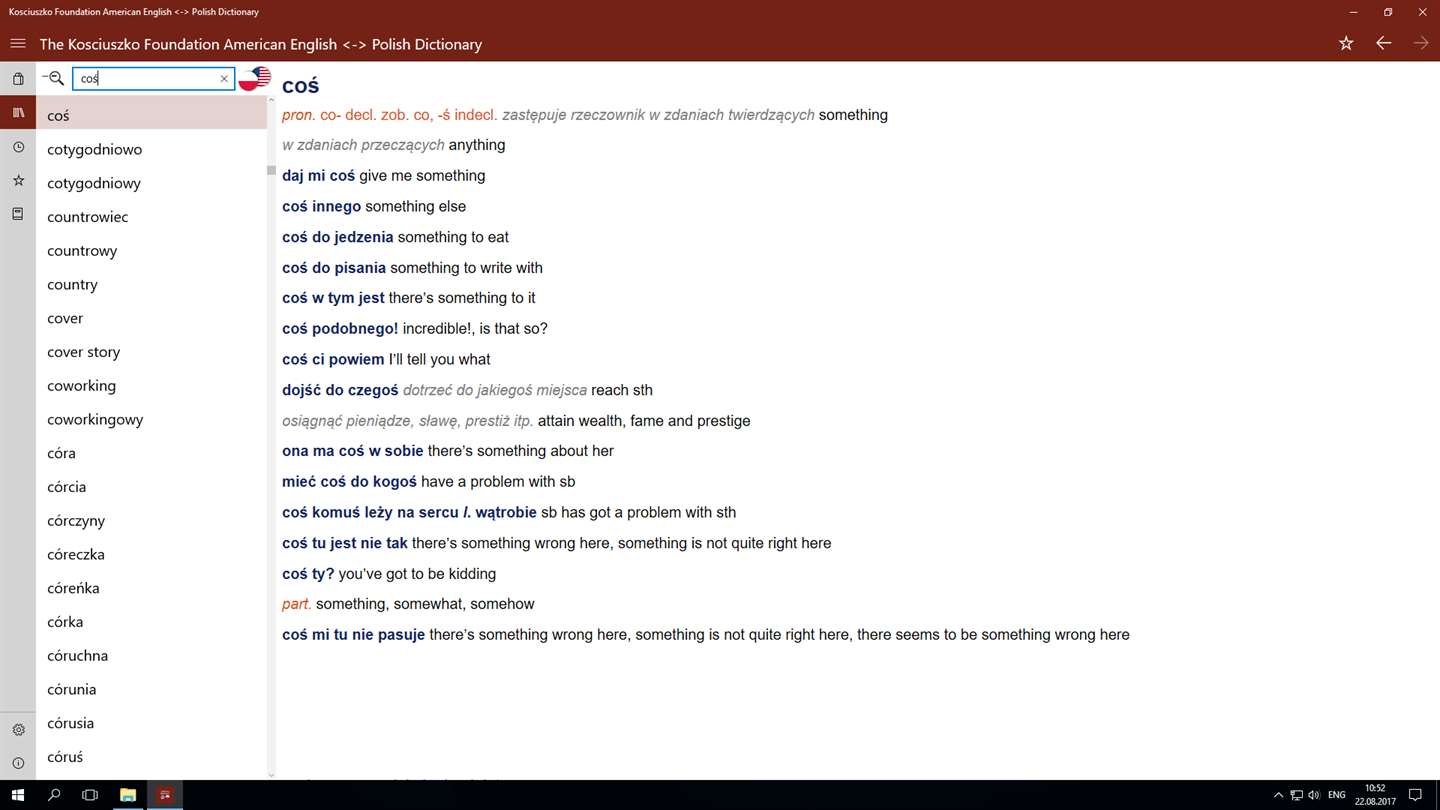
Task: Click the dictionary app taskbar icon
Action: click(x=165, y=795)
